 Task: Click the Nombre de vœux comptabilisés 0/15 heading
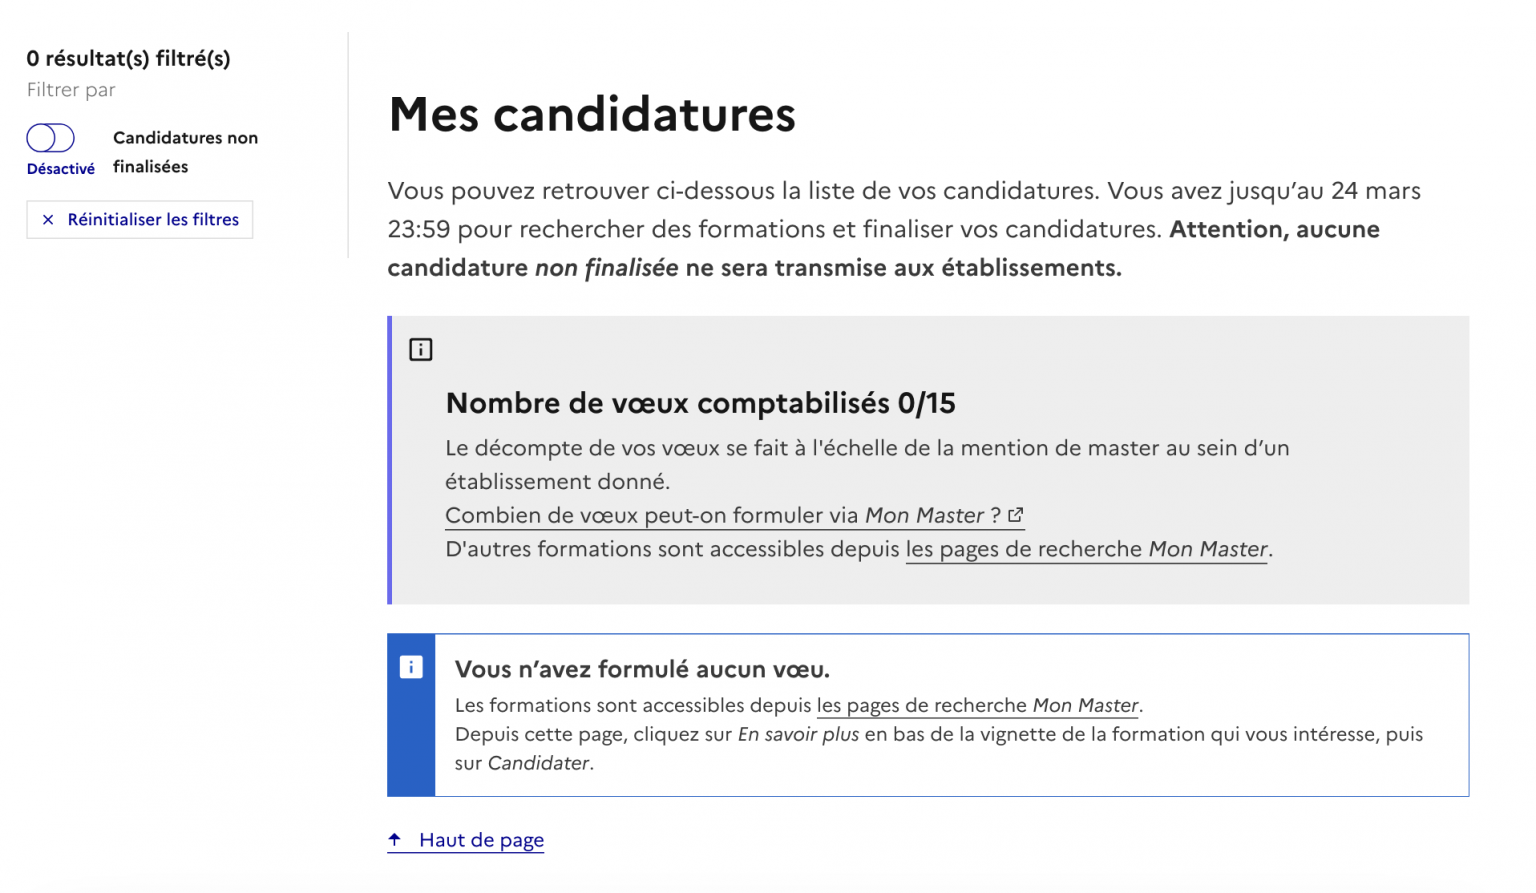coord(700,403)
